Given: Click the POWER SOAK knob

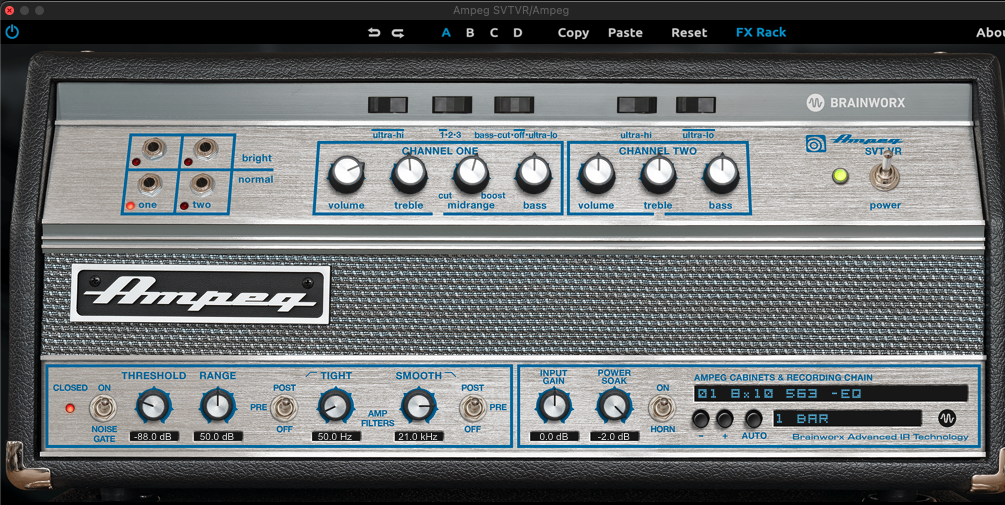Looking at the screenshot, I should click(x=614, y=406).
